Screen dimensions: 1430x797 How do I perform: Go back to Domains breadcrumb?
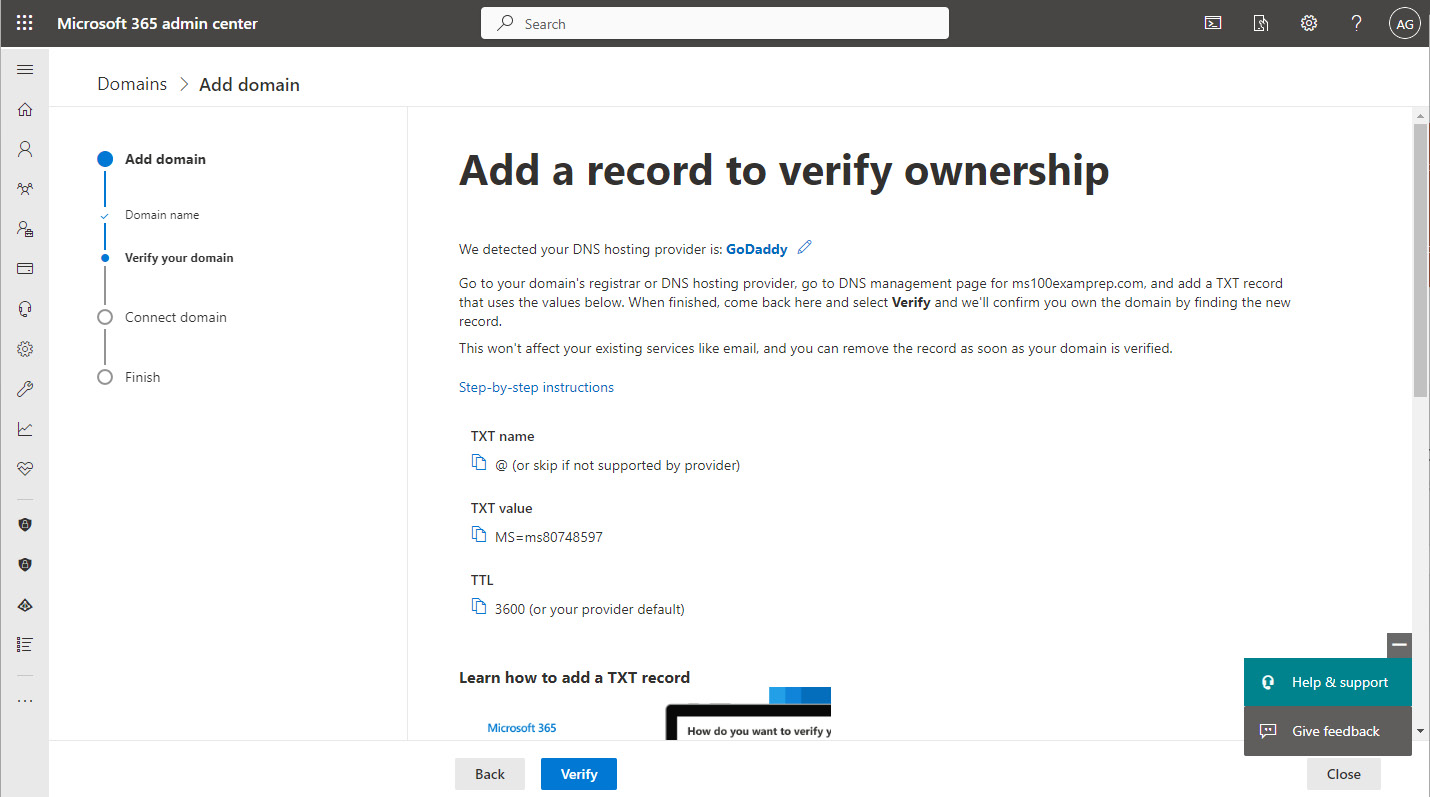pos(132,84)
